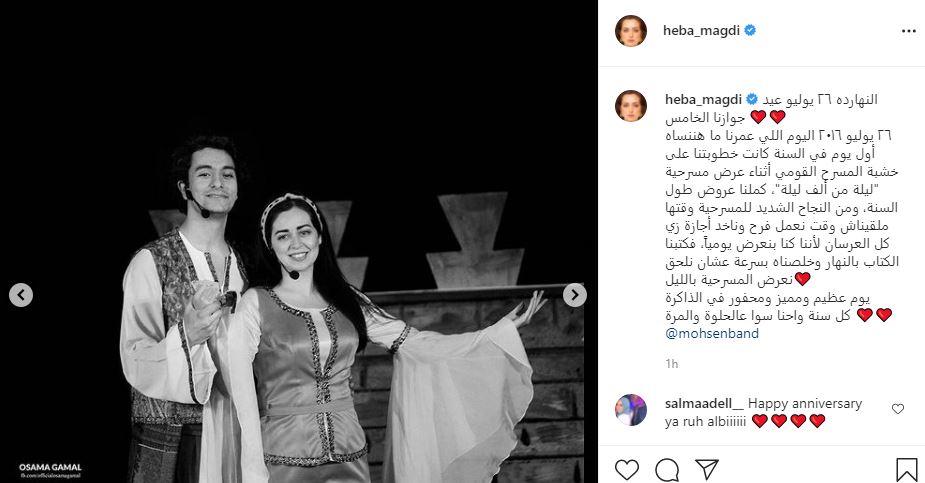925x483 pixels.
Task: Open the @mohsenband mention link
Action: [x=711, y=333]
